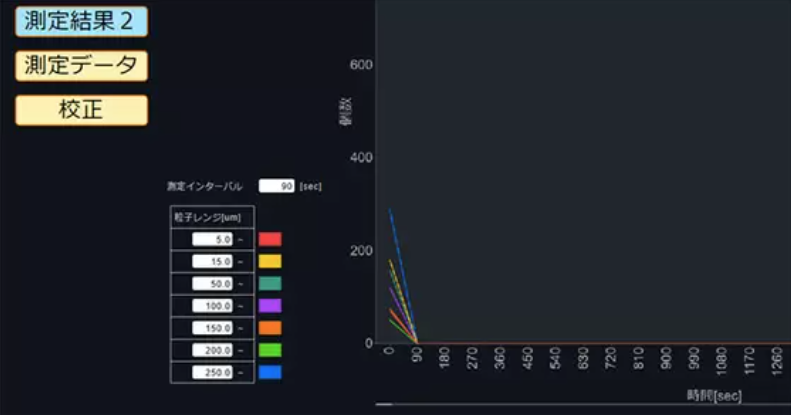791x415 pixels.
Task: Open the purple swatch for 100.0 range
Action: [270, 306]
